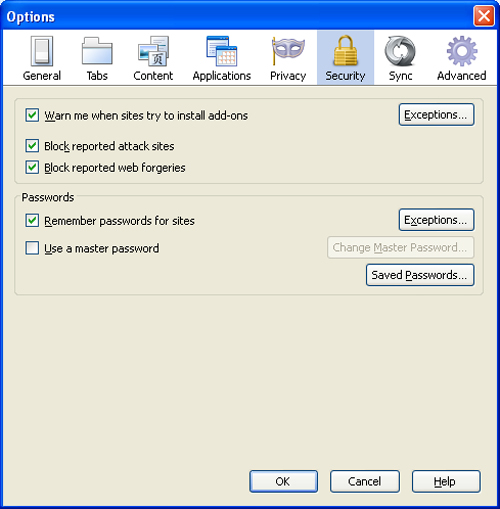Cancel the Options dialog
The height and width of the screenshot is (509, 500).
pyautogui.click(x=365, y=481)
